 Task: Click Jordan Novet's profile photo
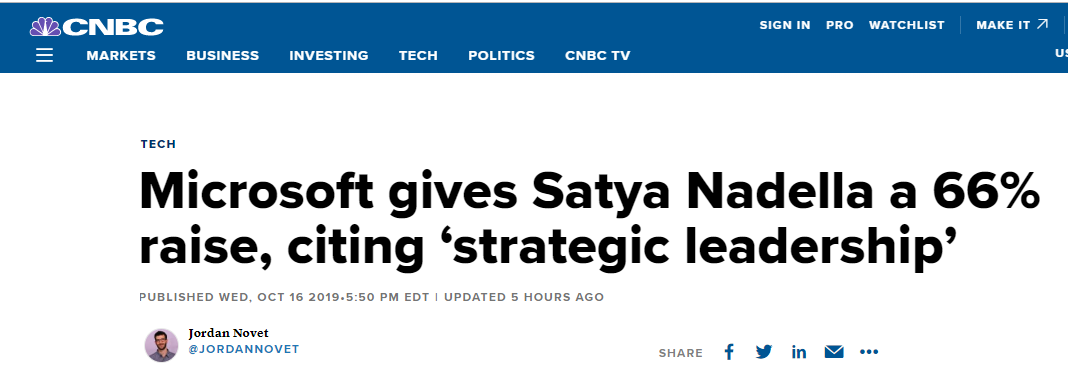pyautogui.click(x=161, y=345)
